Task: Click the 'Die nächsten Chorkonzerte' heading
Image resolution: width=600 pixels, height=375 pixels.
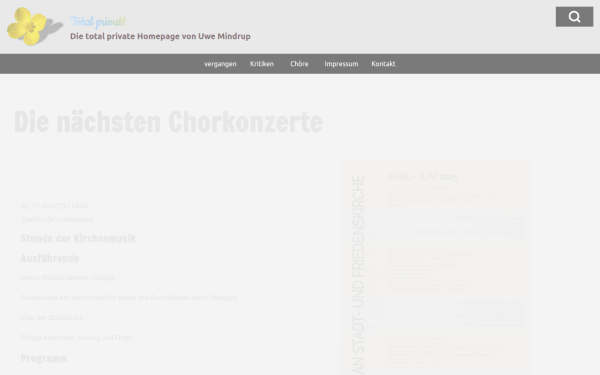Action: pyautogui.click(x=168, y=122)
